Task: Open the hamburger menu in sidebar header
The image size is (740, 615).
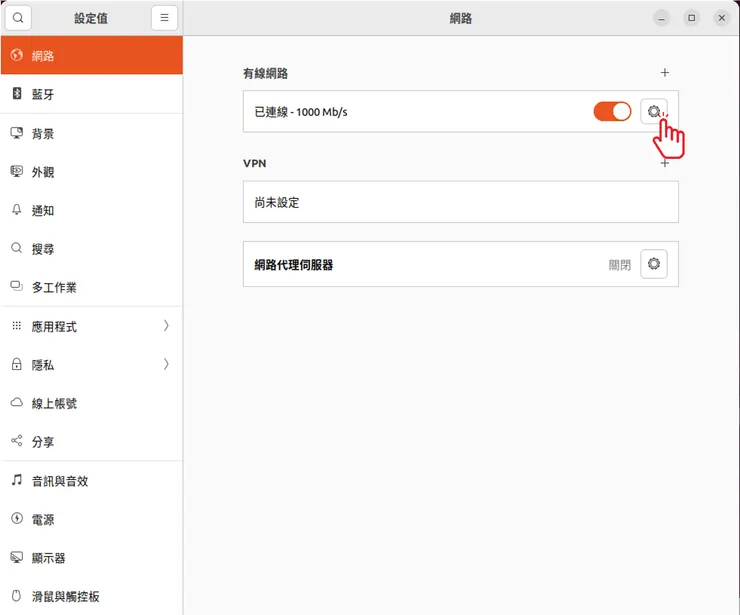Action: pyautogui.click(x=164, y=18)
